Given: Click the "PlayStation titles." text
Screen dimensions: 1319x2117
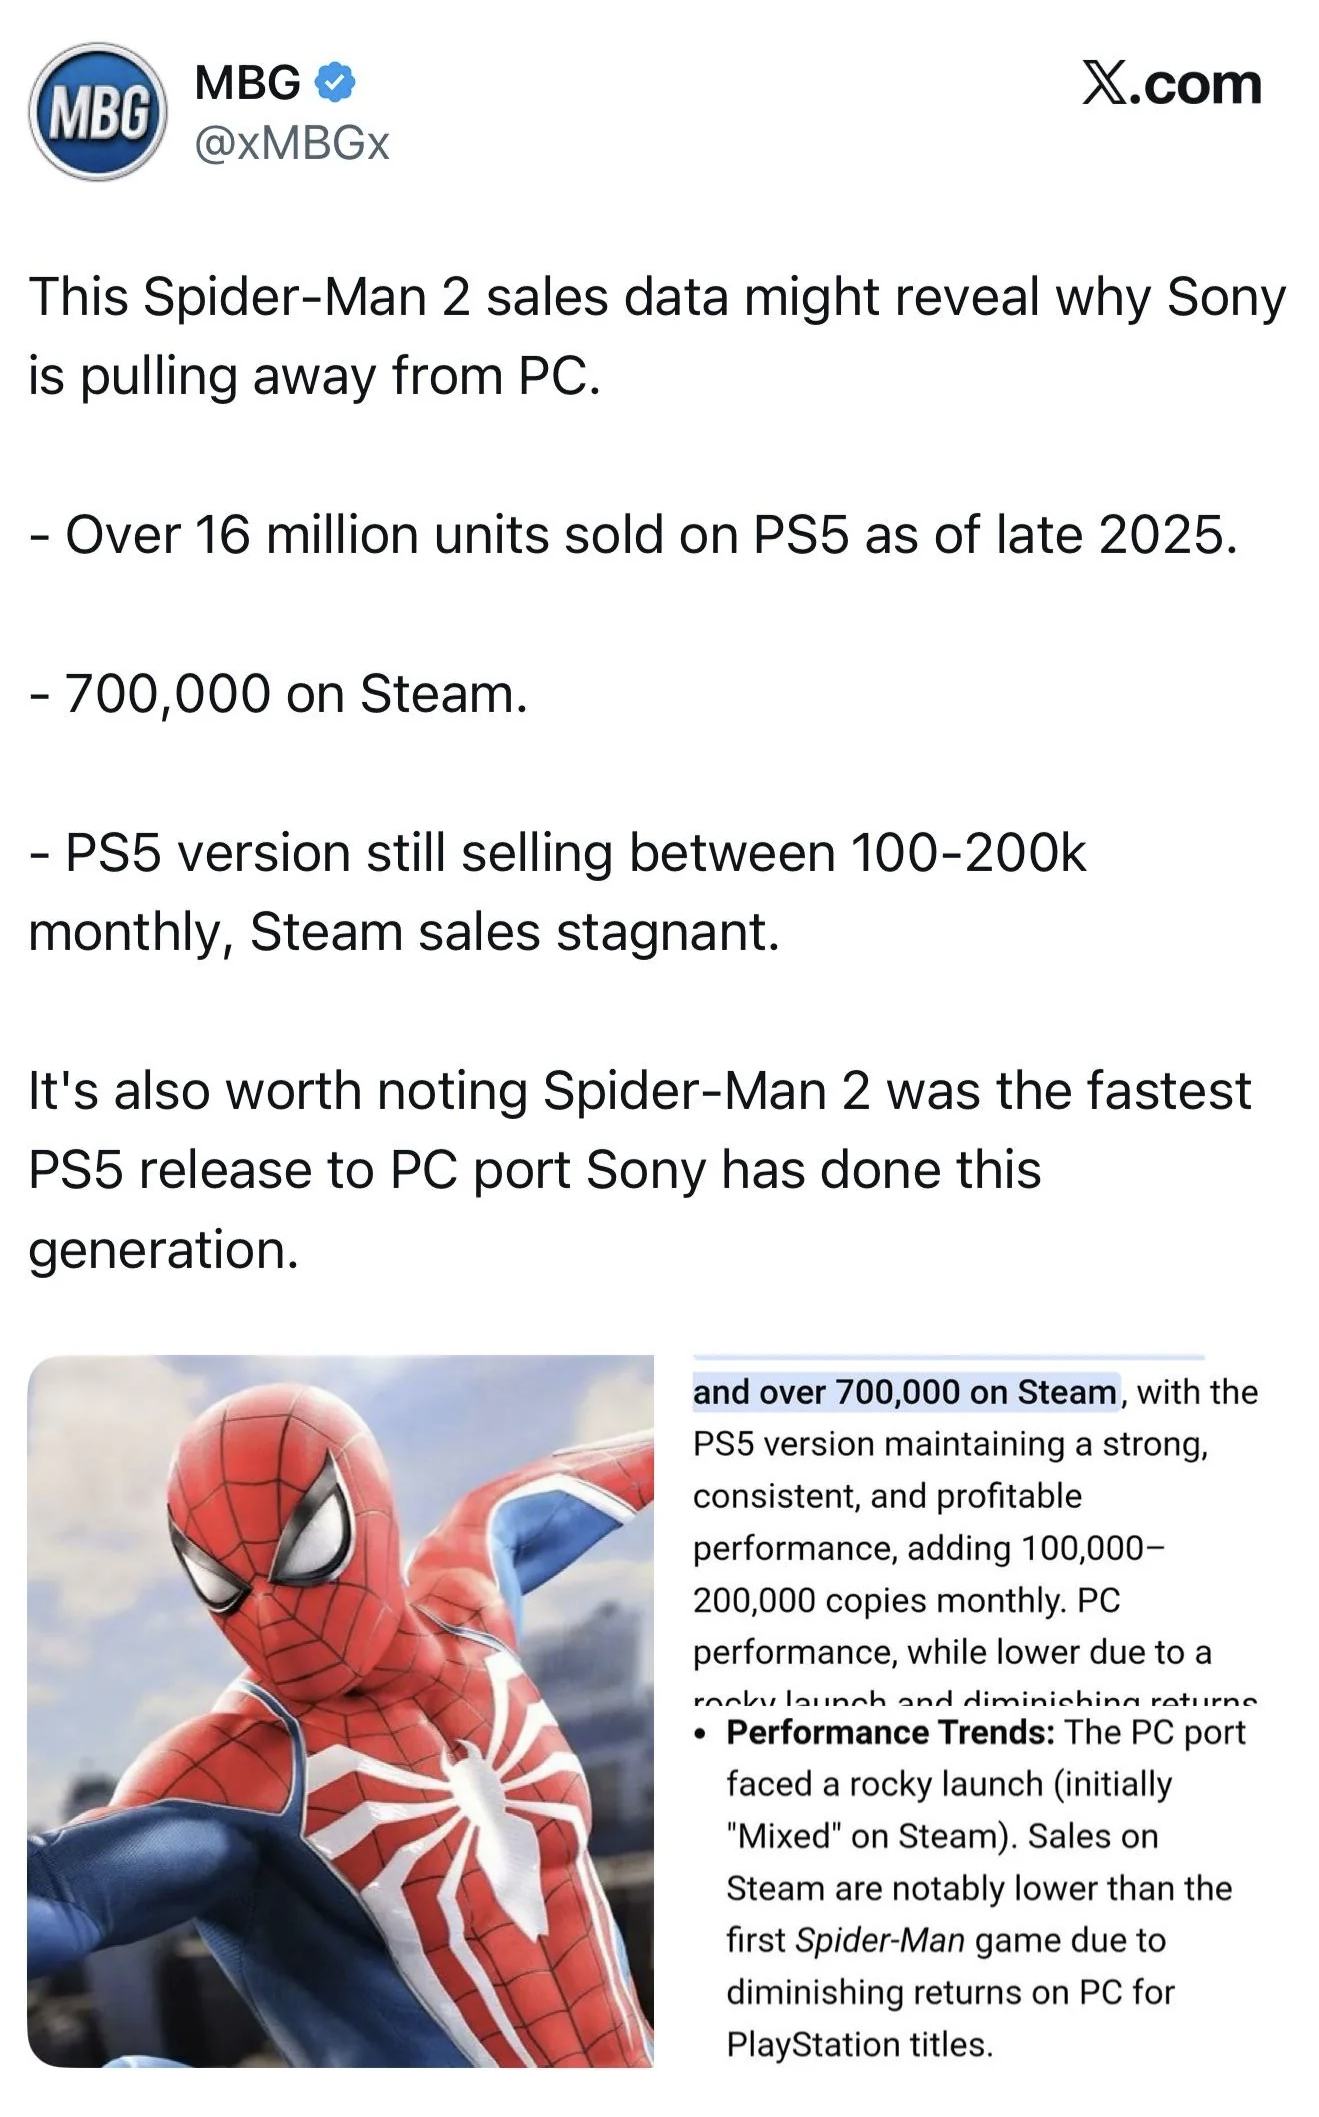Looking at the screenshot, I should [x=859, y=2044].
